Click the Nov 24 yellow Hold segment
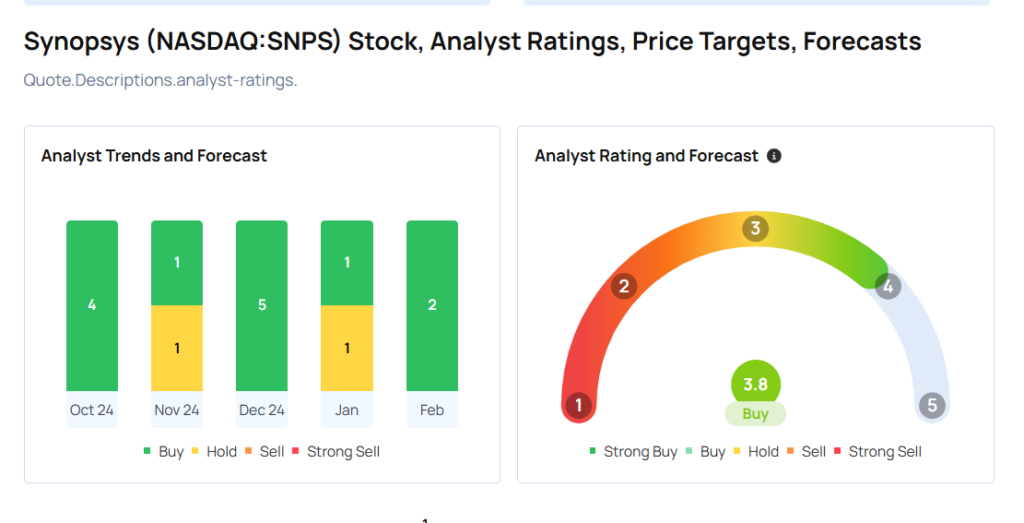Image resolution: width=1024 pixels, height=523 pixels. 177,348
